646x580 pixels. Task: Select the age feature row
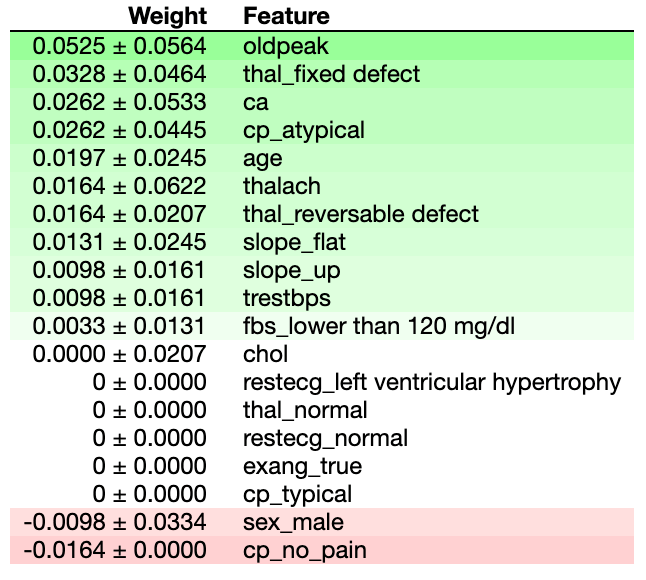pyautogui.click(x=322, y=158)
